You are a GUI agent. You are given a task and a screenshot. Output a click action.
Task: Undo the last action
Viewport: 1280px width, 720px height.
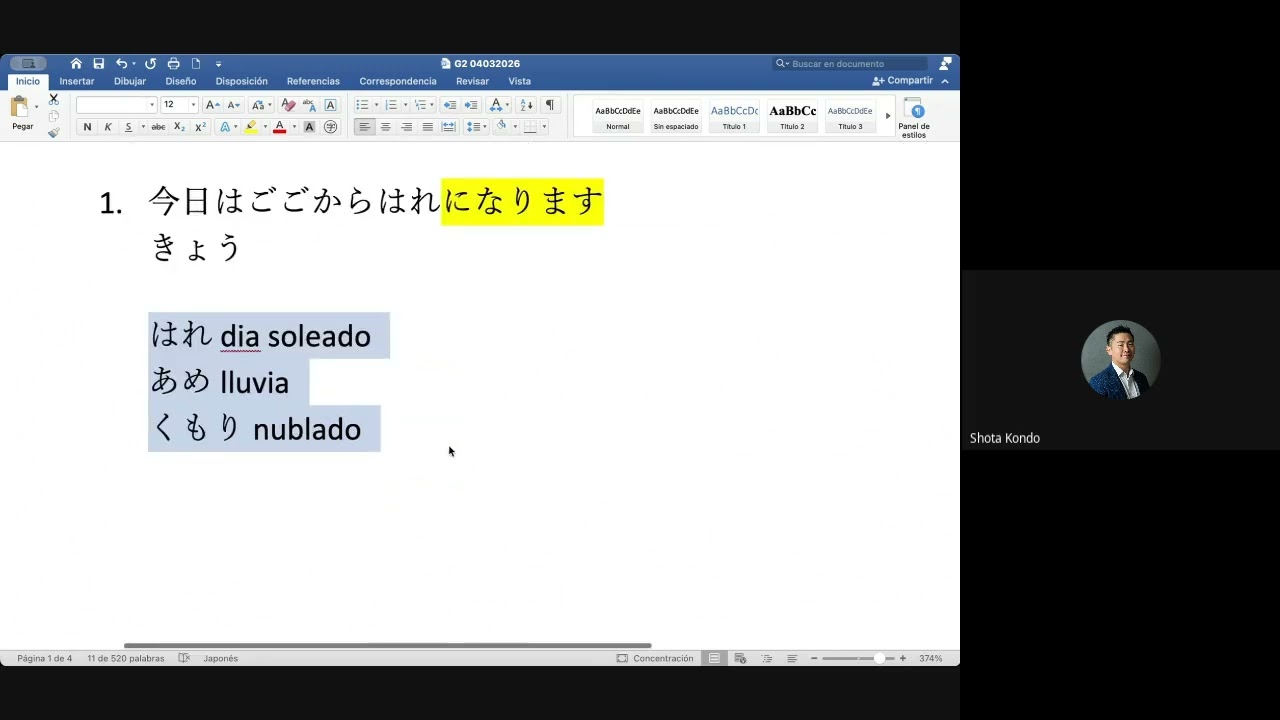tap(122, 64)
